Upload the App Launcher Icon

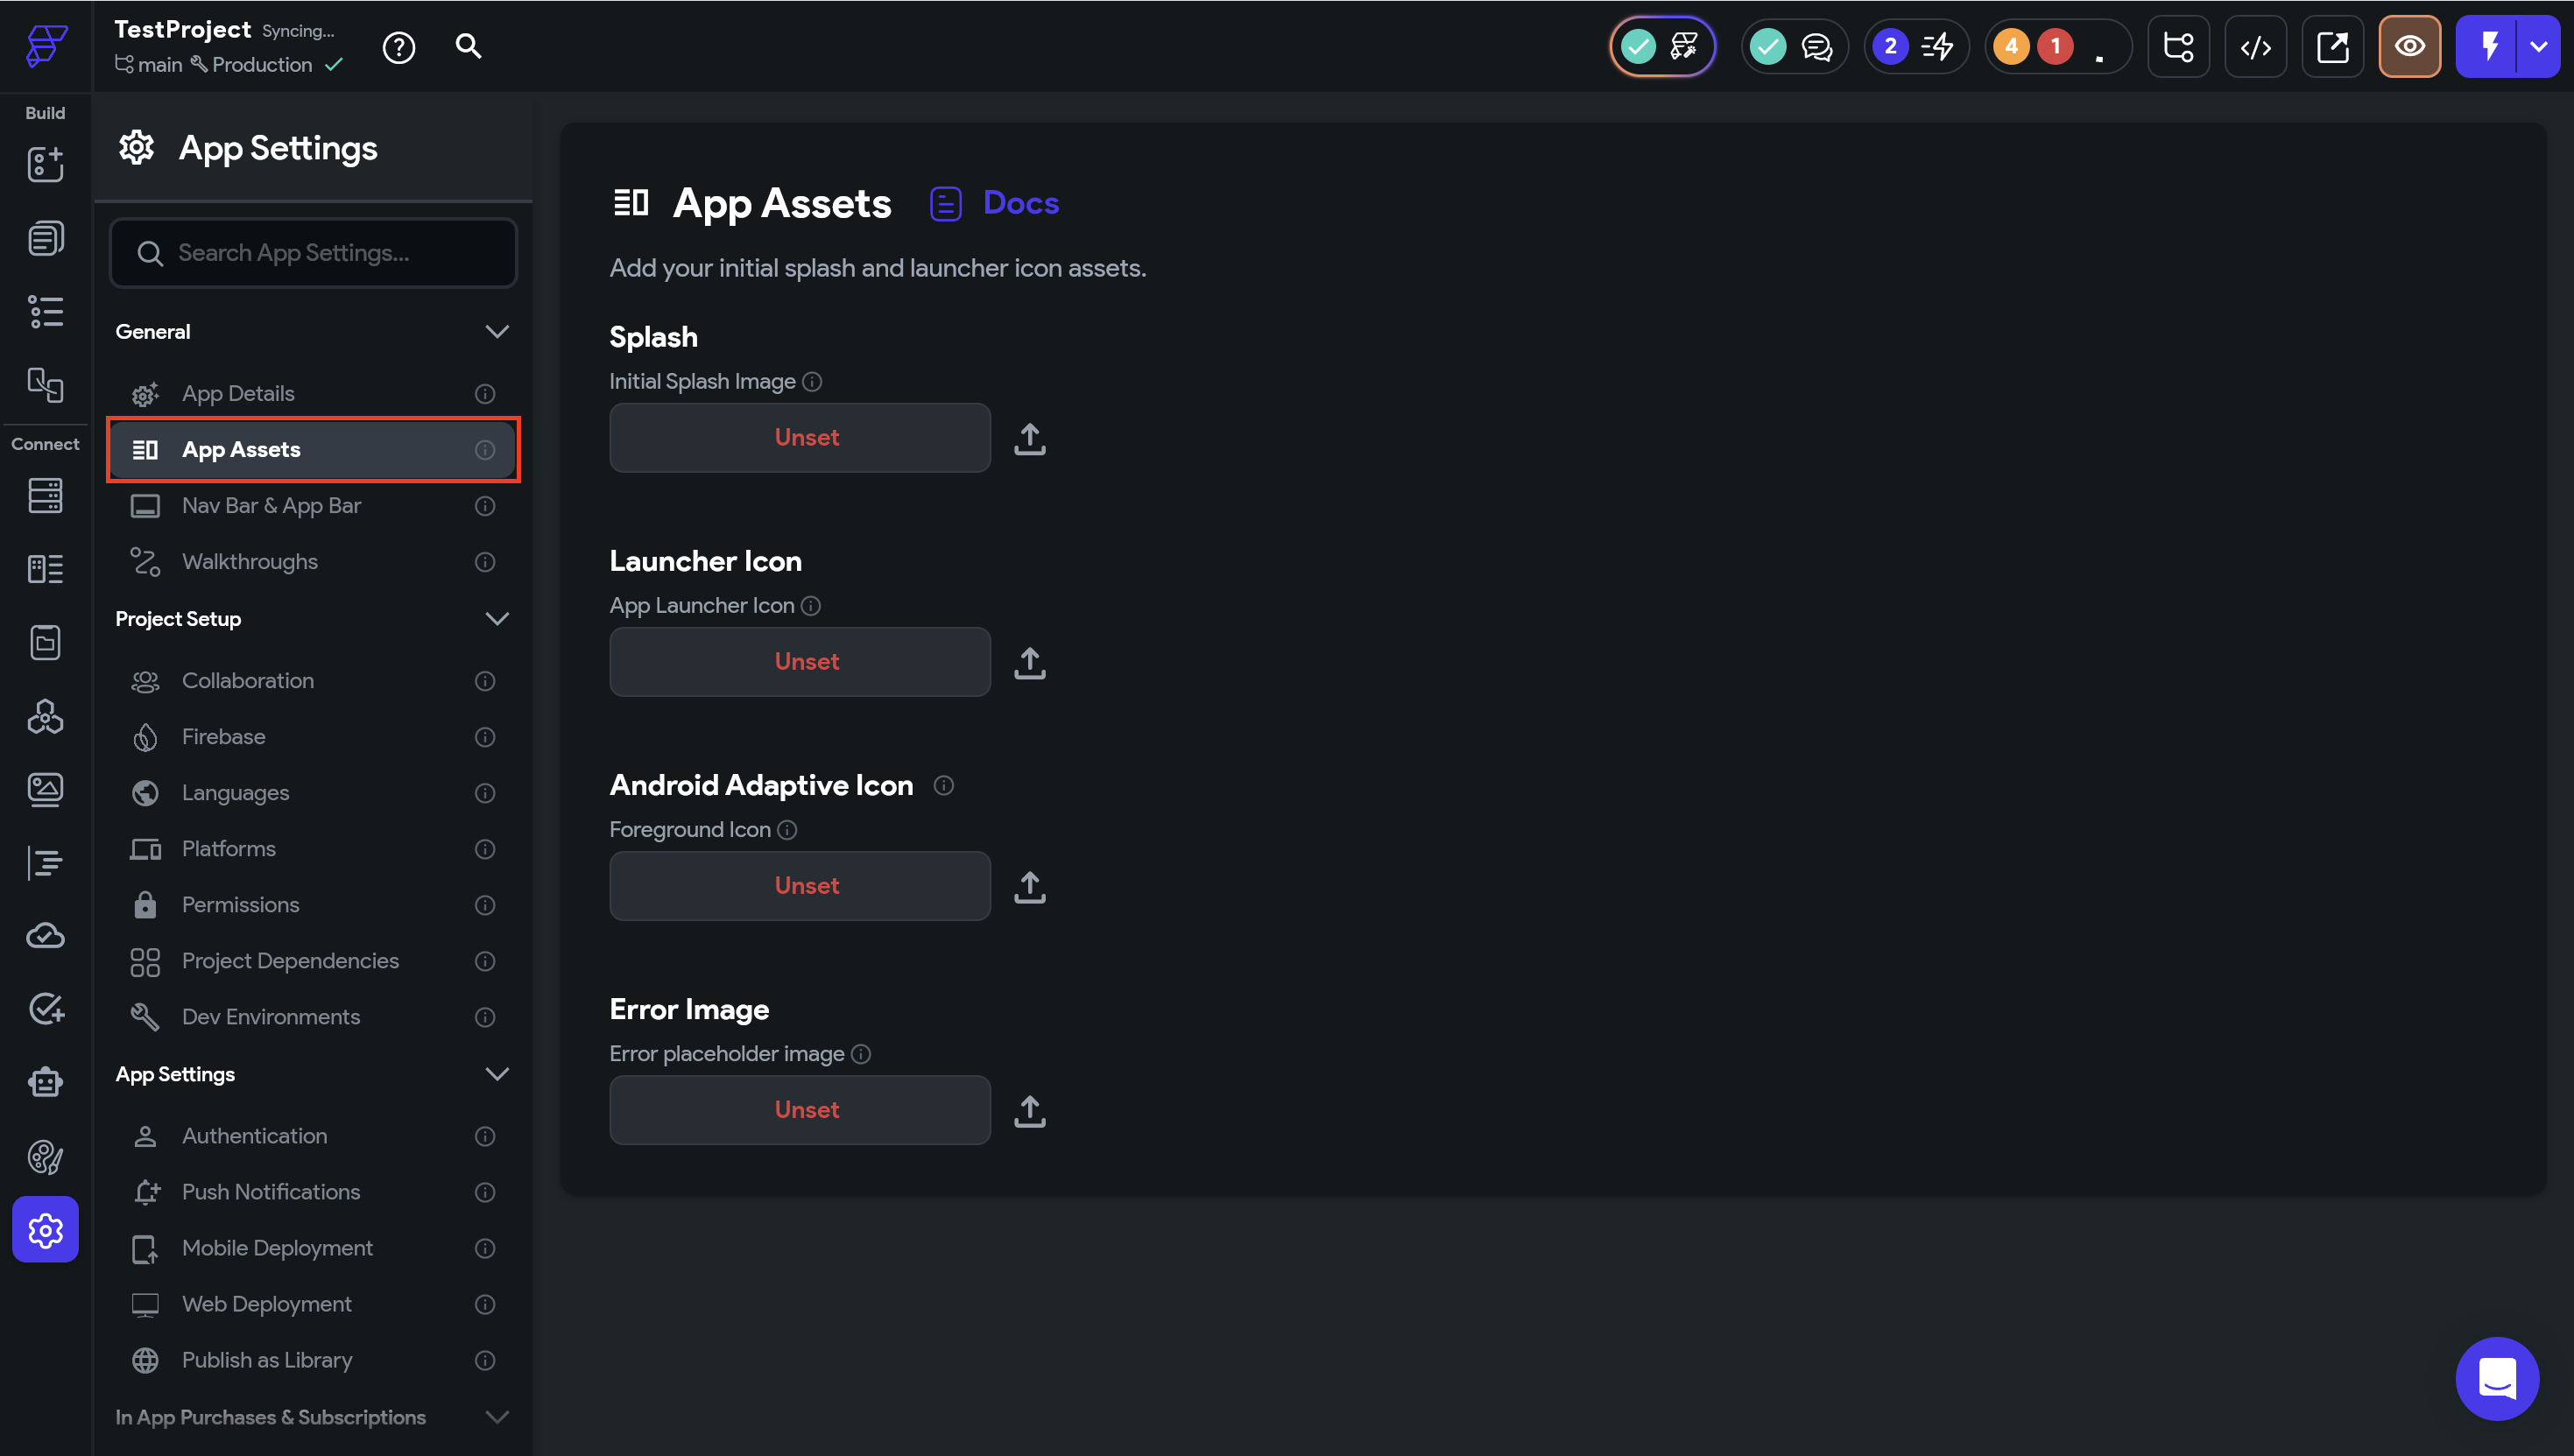(1029, 662)
